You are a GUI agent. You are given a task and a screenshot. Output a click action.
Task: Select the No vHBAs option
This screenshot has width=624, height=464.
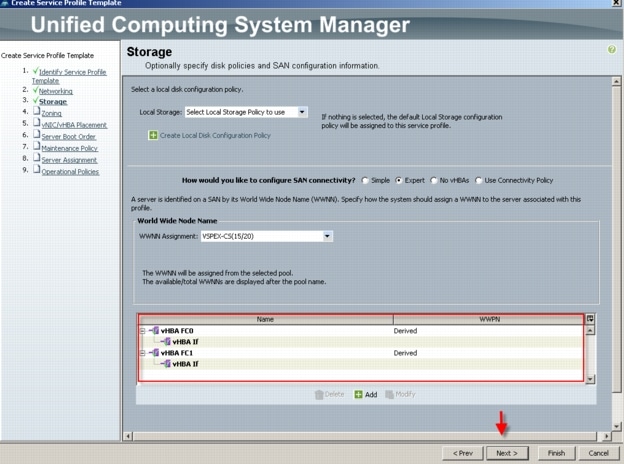434,180
